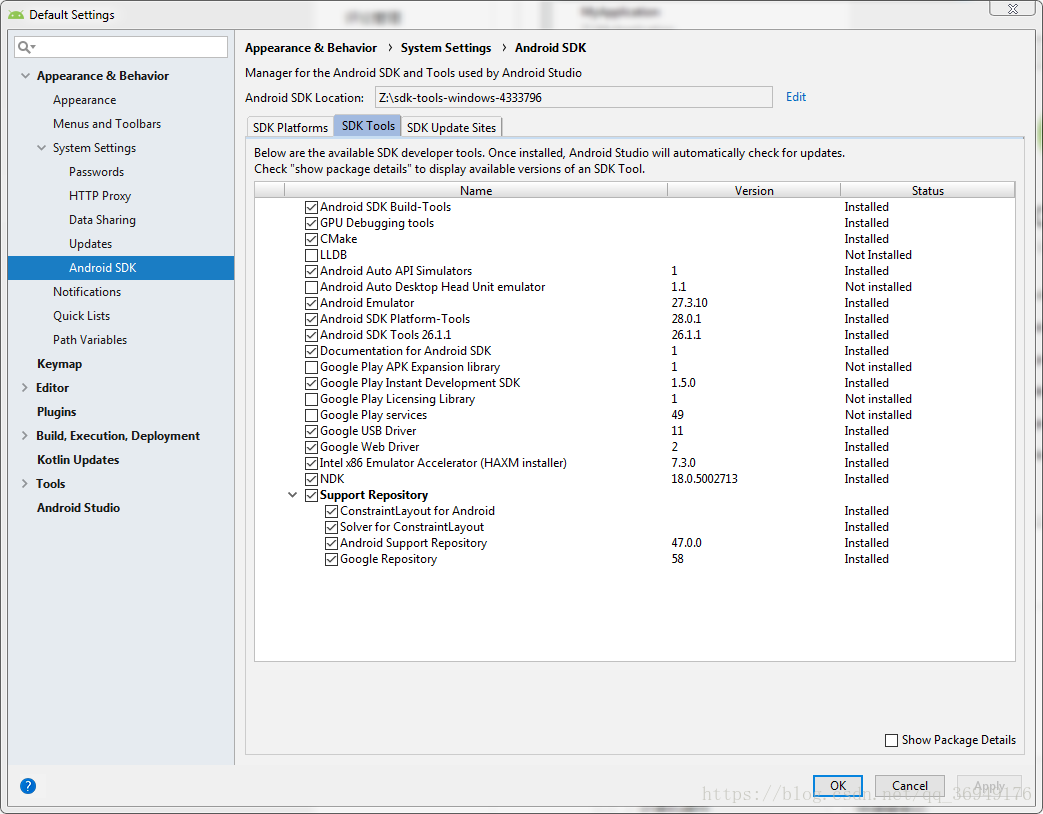
Task: Uncheck ConstraintLayout for Android checkbox
Action: 331,511
